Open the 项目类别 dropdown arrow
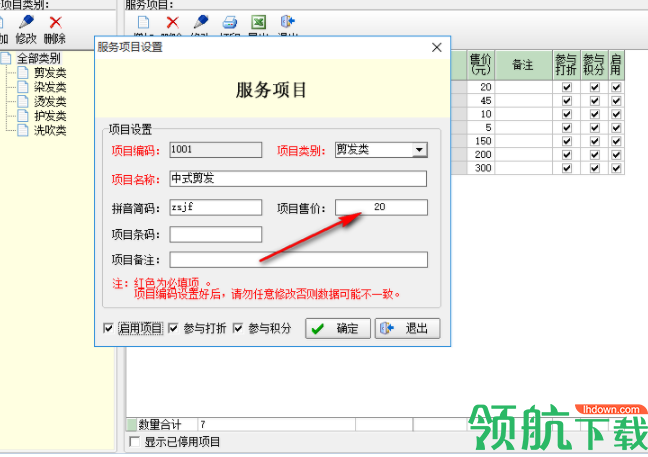 (x=419, y=150)
